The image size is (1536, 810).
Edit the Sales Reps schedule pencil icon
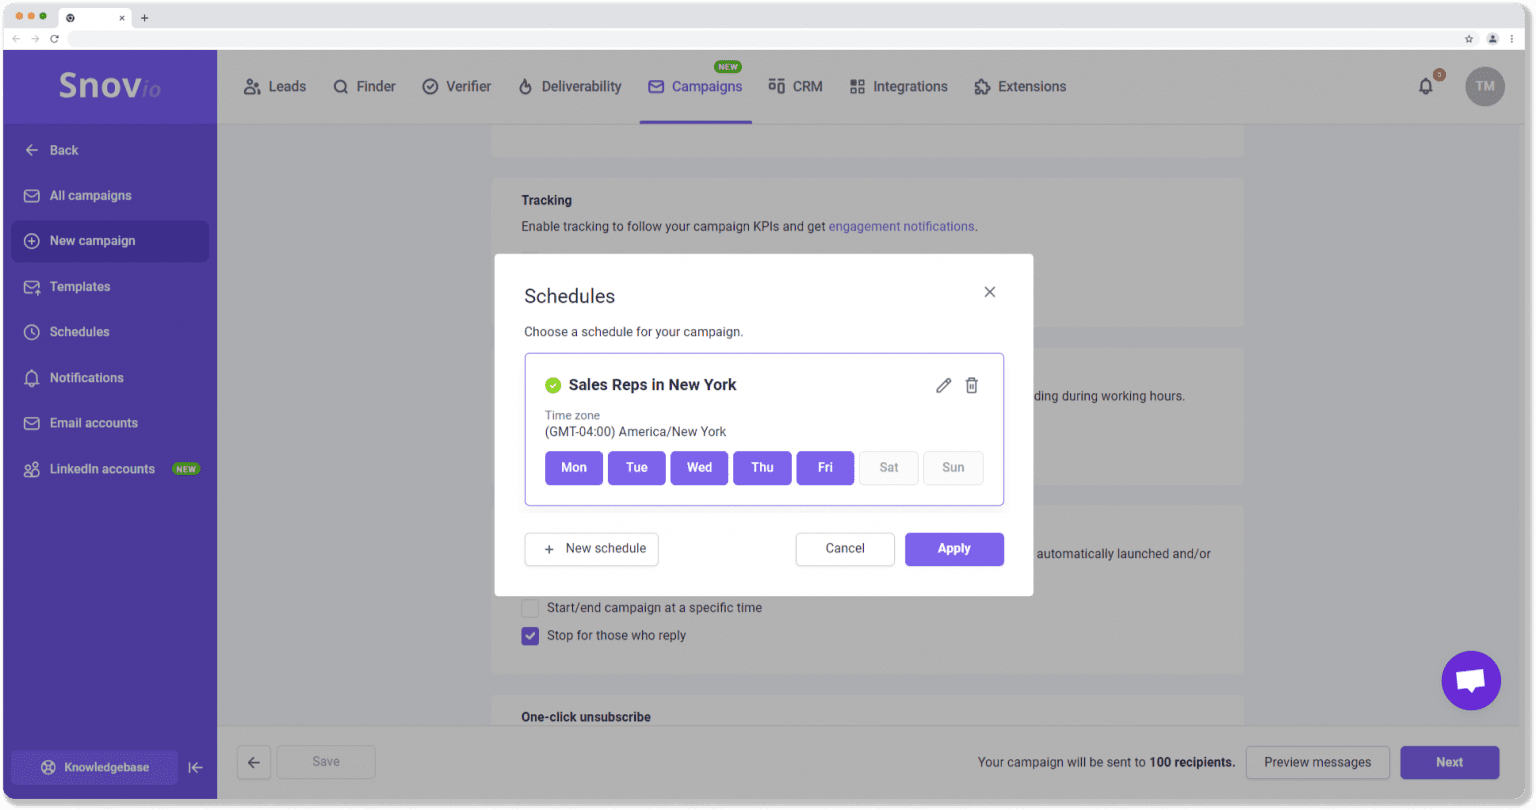[943, 385]
